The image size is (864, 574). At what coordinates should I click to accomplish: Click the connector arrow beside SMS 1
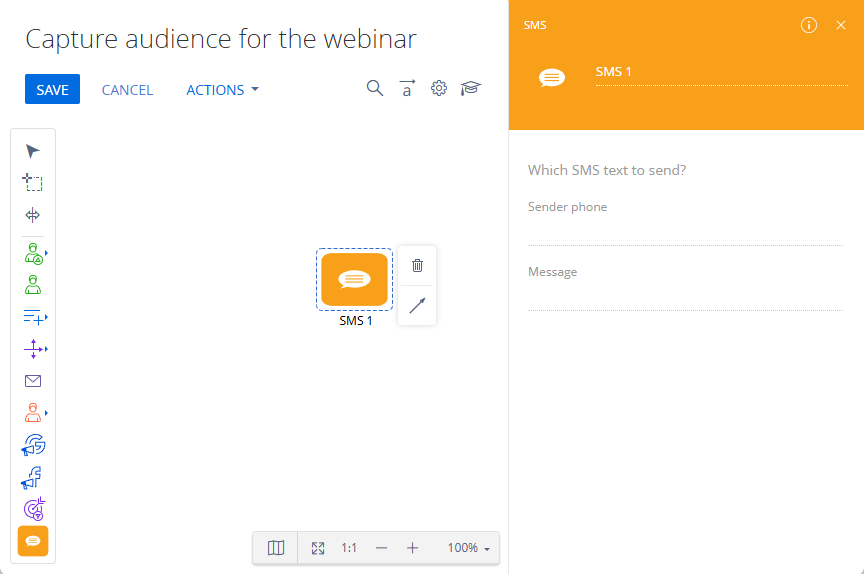coord(417,305)
